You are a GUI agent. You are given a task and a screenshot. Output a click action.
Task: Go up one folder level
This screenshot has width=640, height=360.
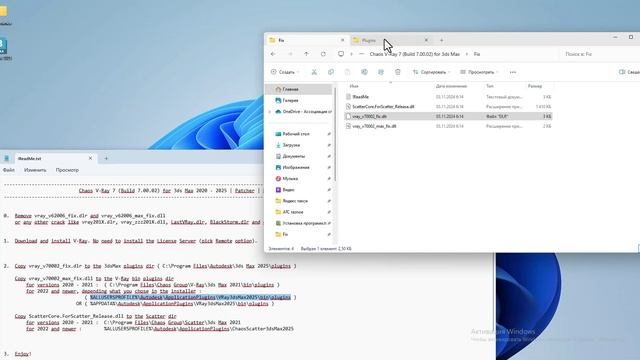306,54
